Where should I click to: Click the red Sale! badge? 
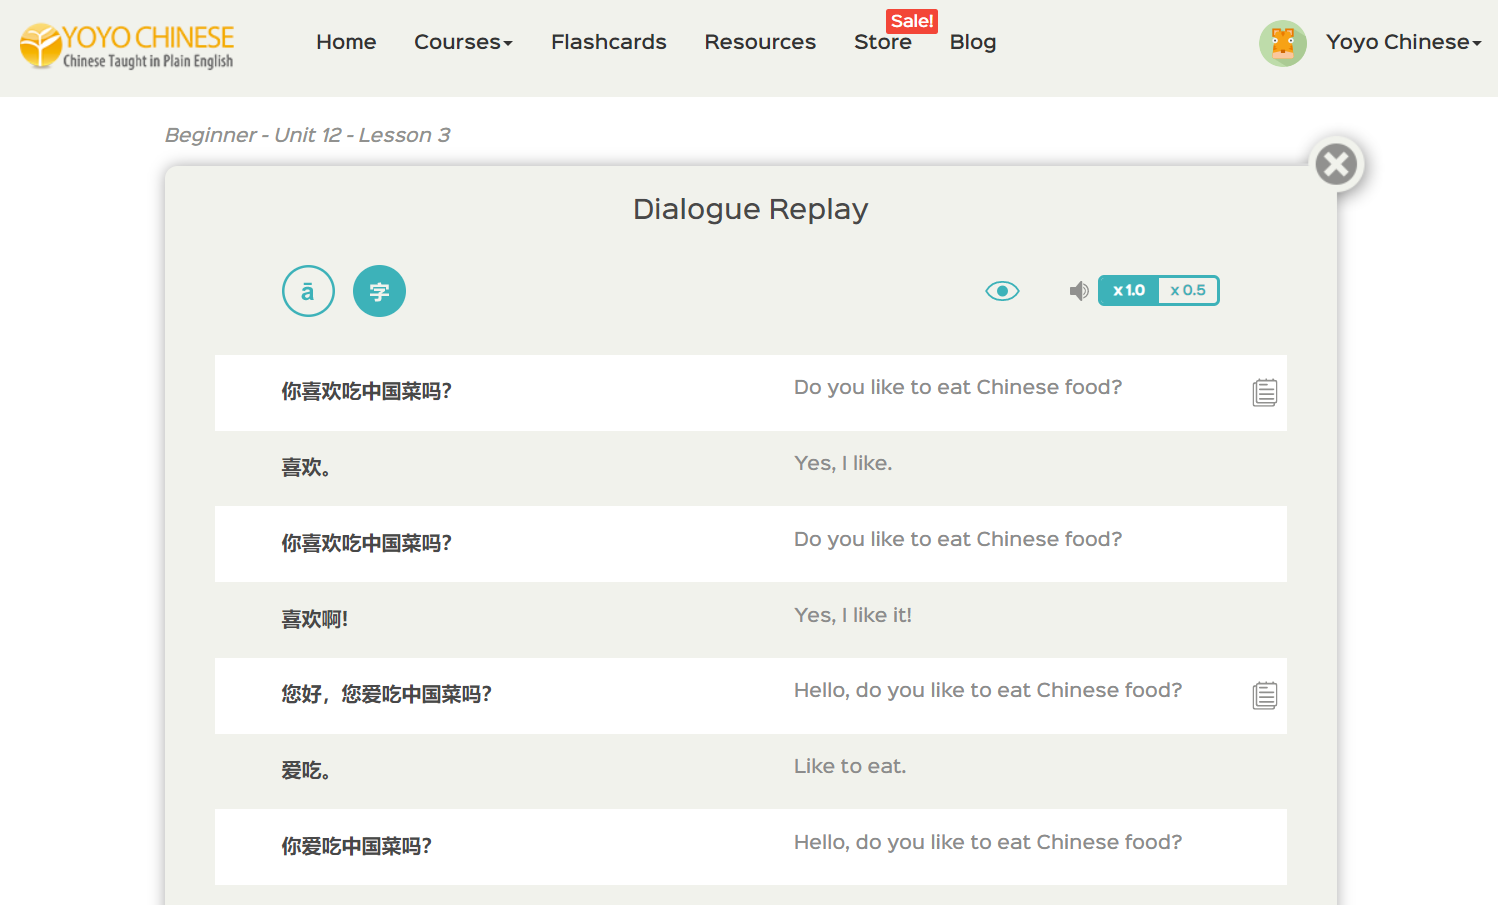(x=911, y=21)
